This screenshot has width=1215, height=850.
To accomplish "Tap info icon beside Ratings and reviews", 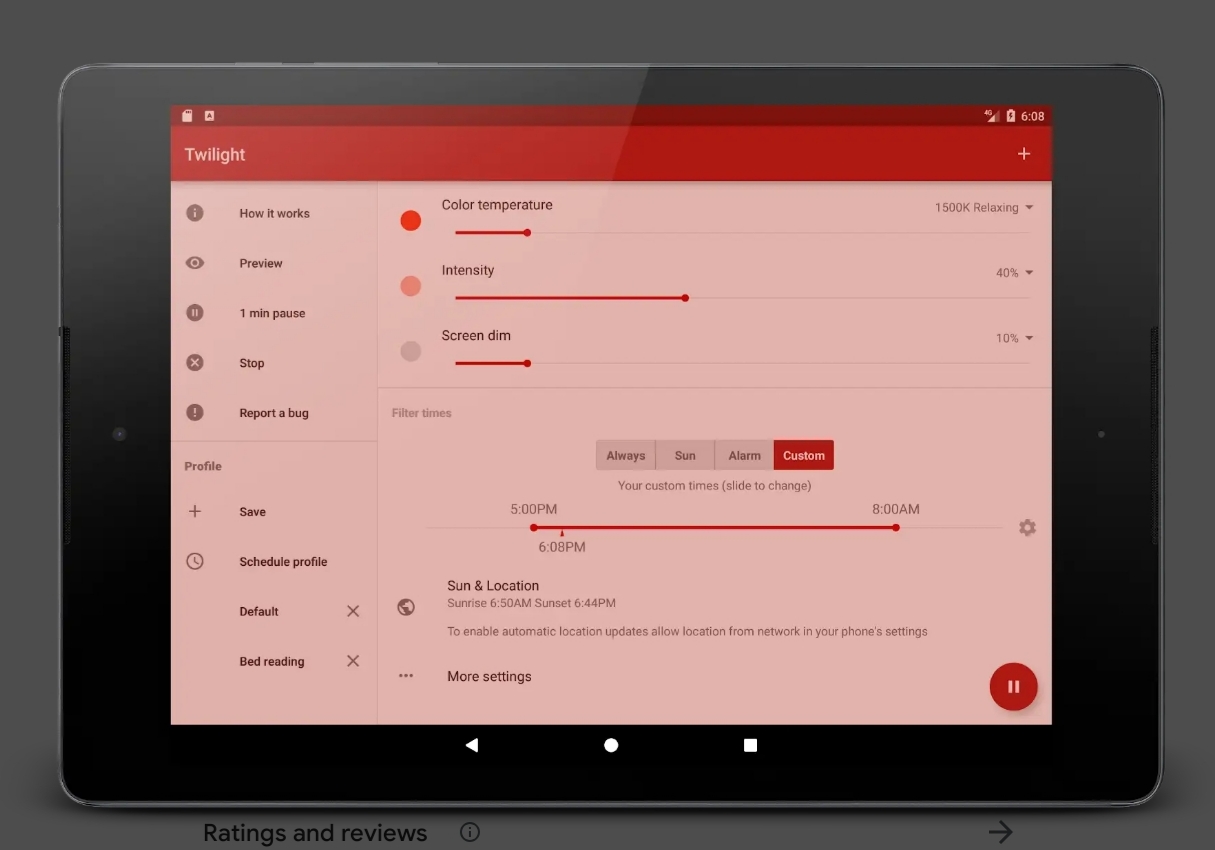I will tap(469, 832).
